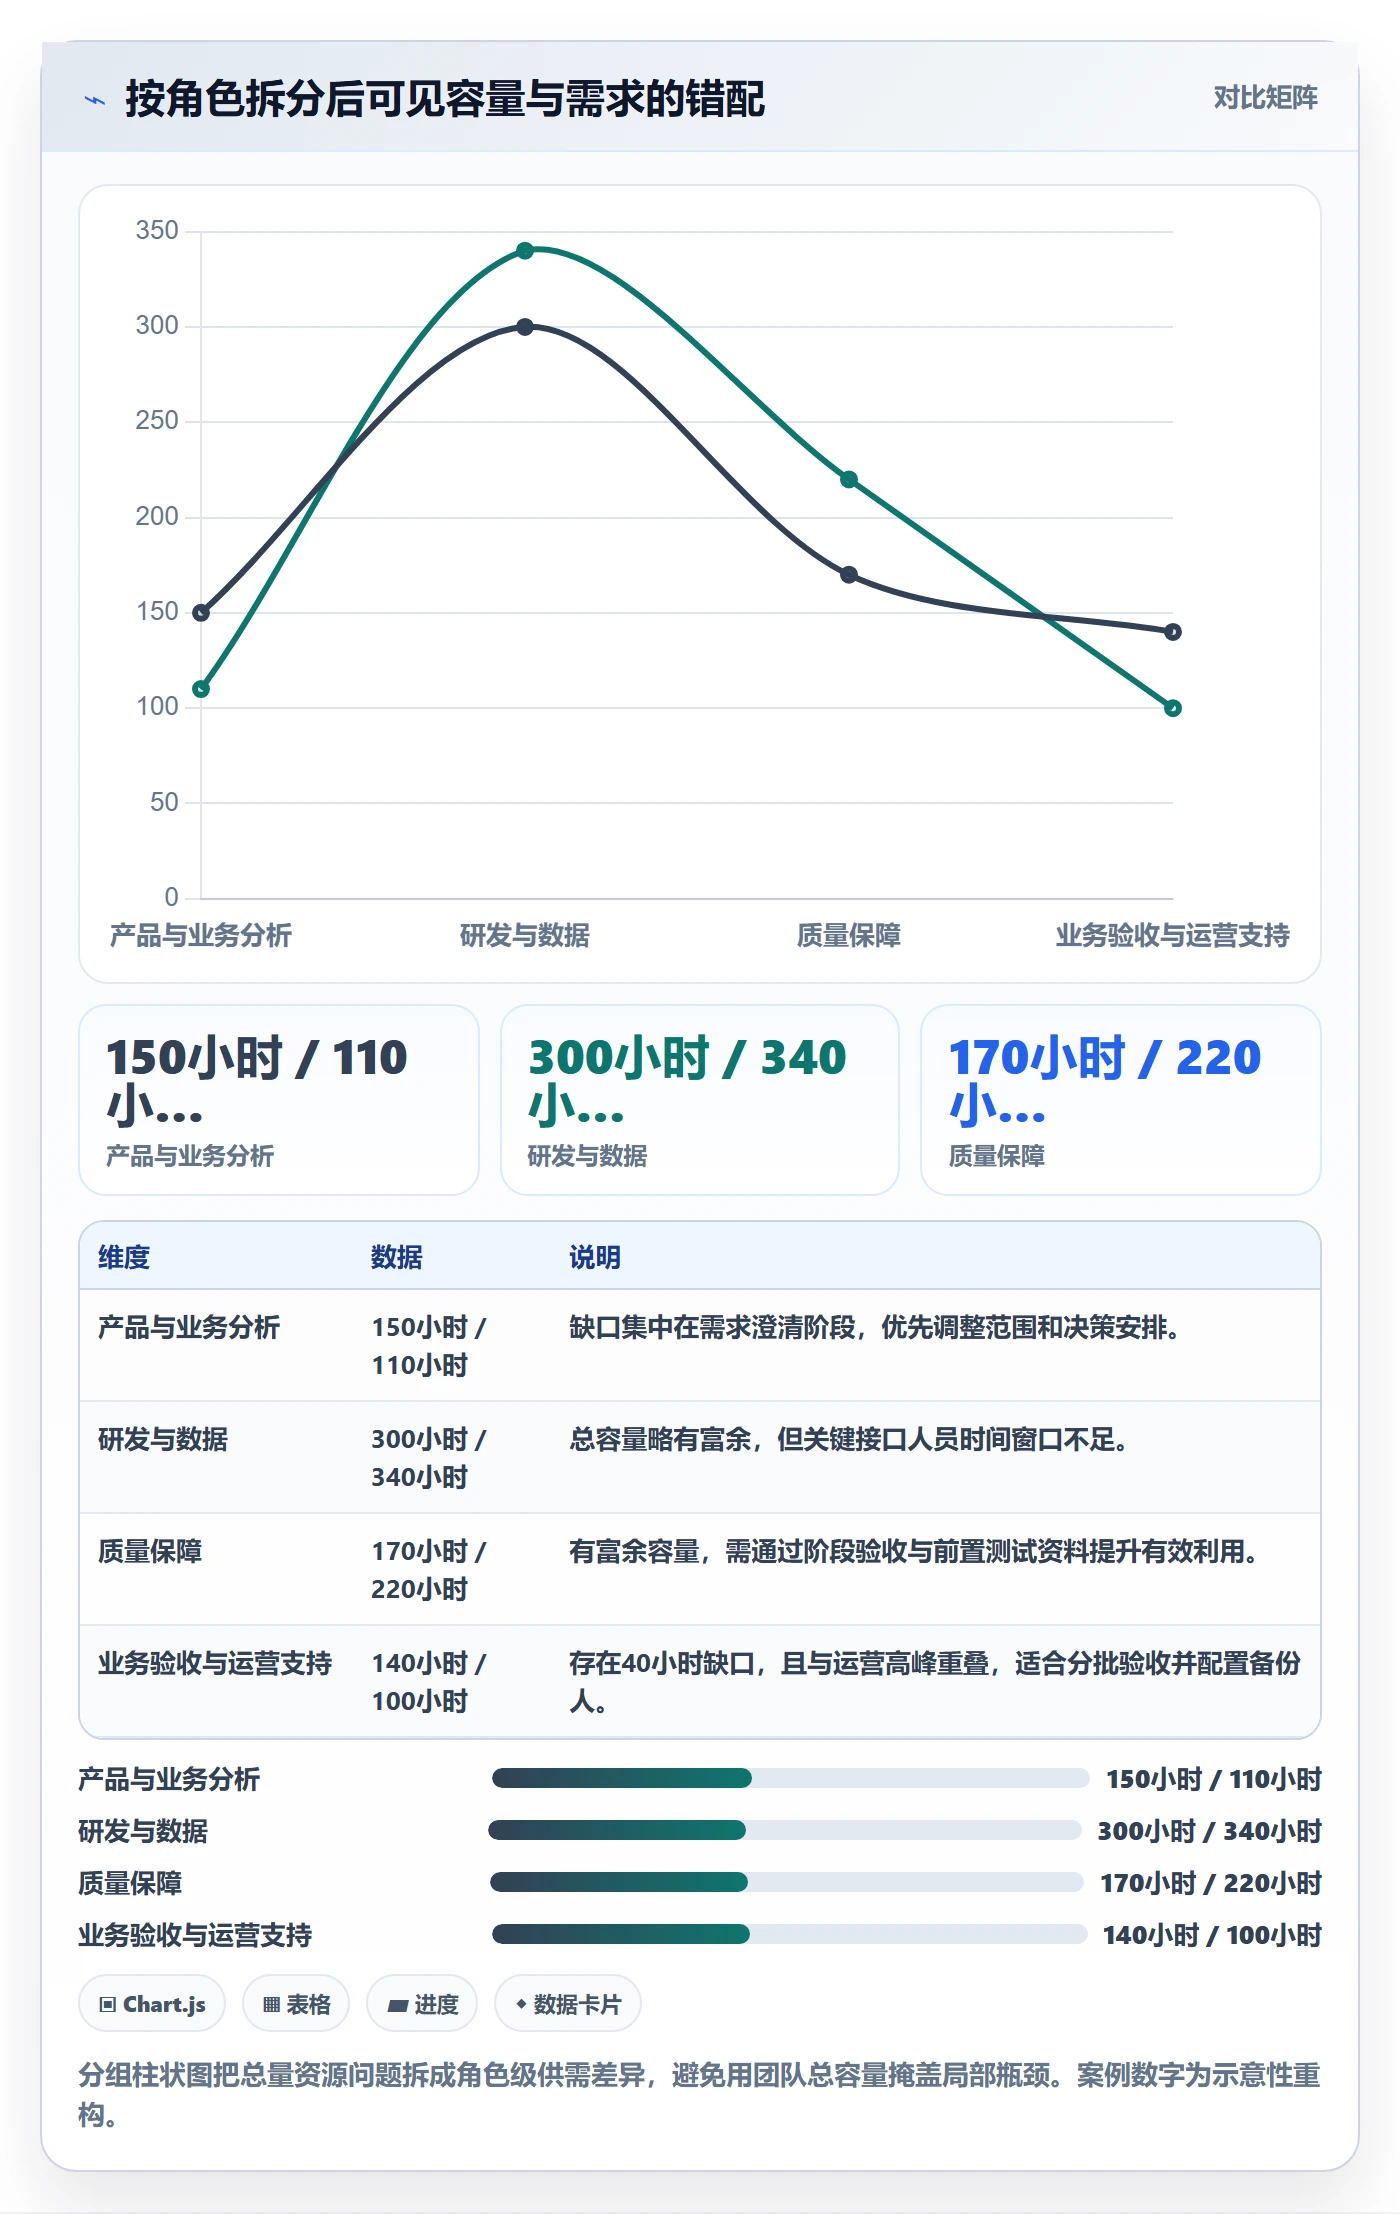Click the 数据 column header
The width and height of the screenshot is (1400, 2214).
point(397,1257)
